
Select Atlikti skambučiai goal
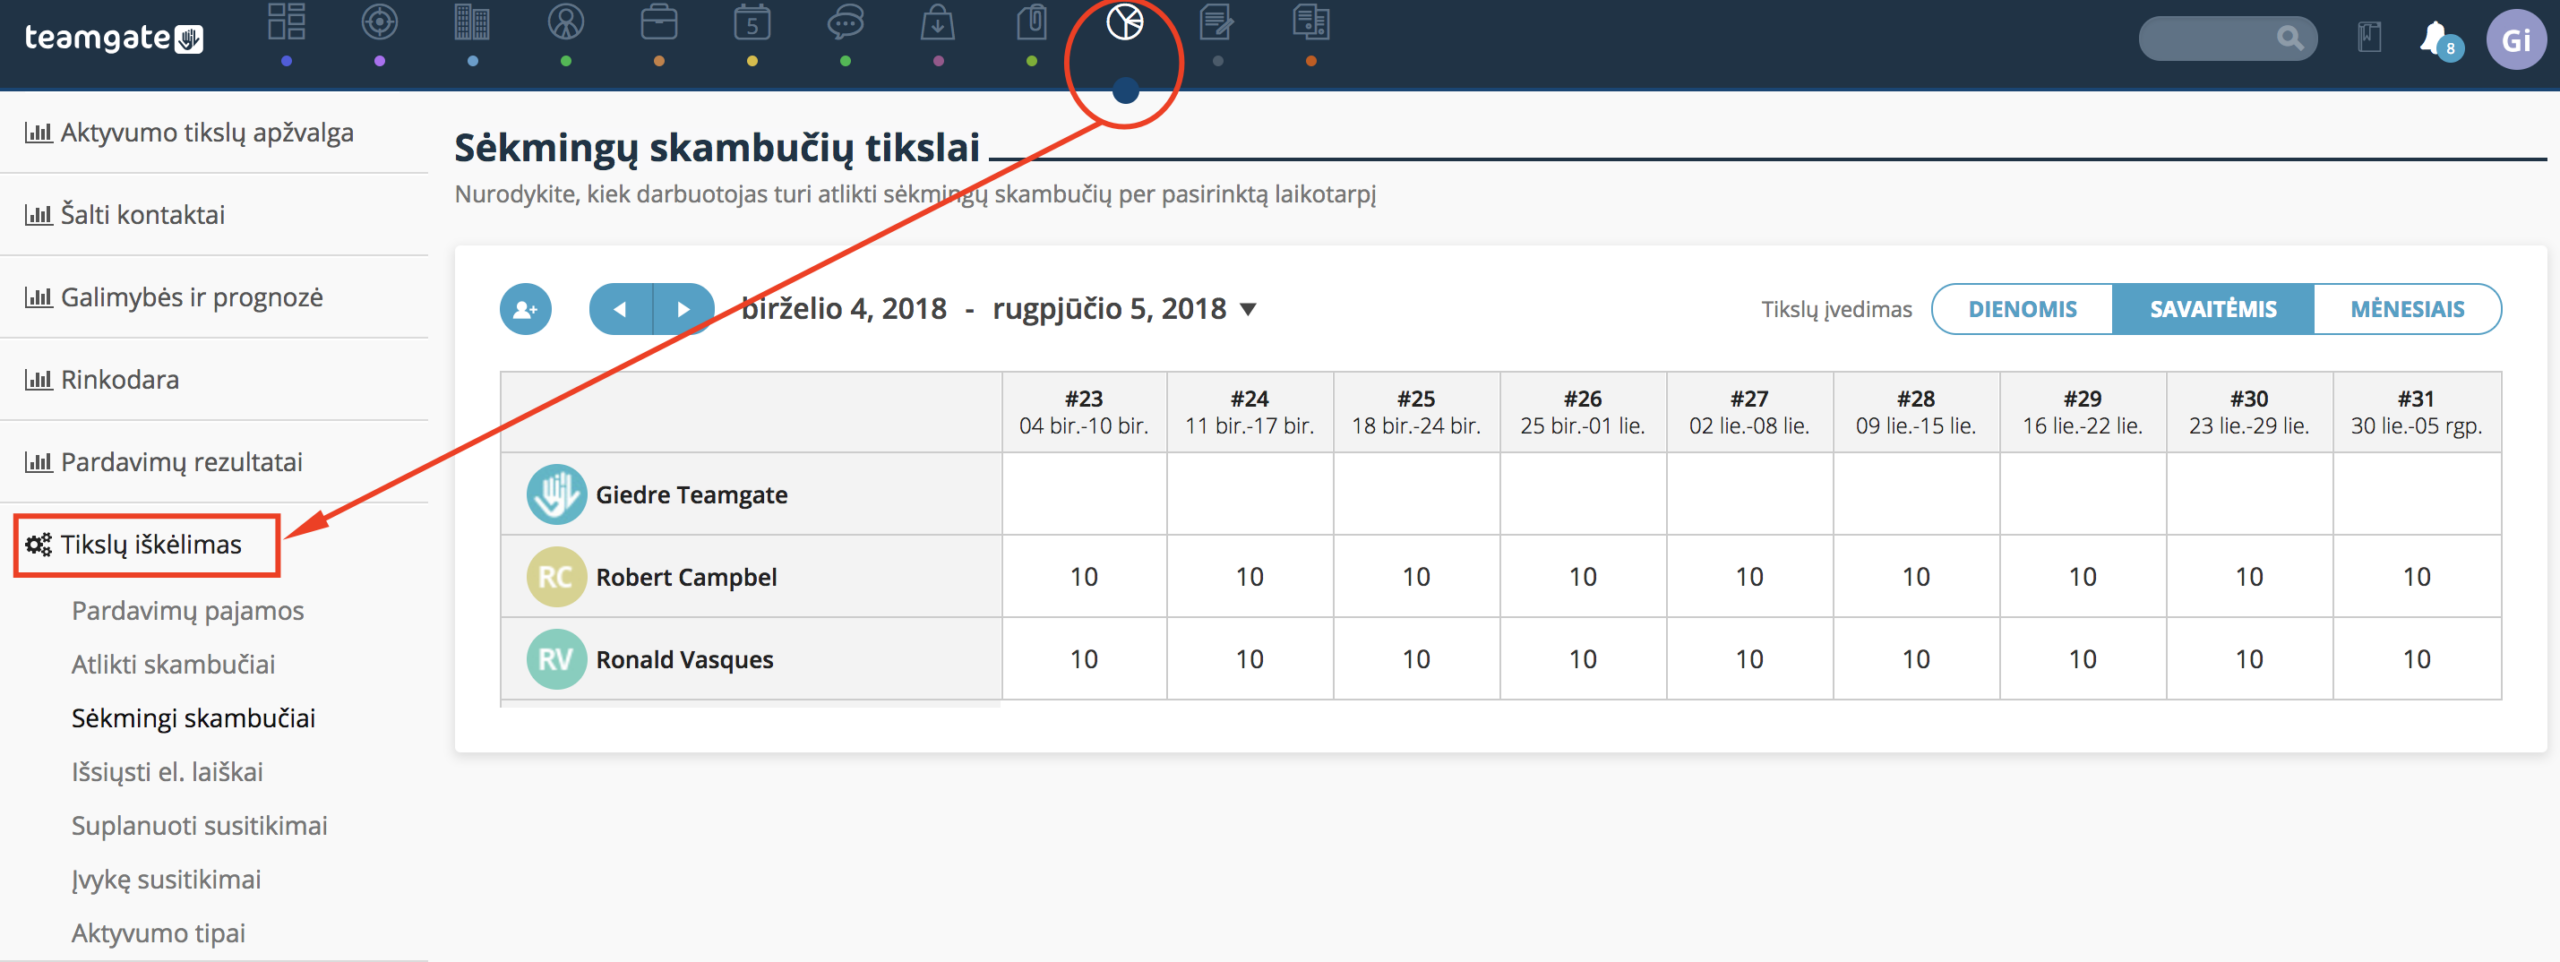173,665
